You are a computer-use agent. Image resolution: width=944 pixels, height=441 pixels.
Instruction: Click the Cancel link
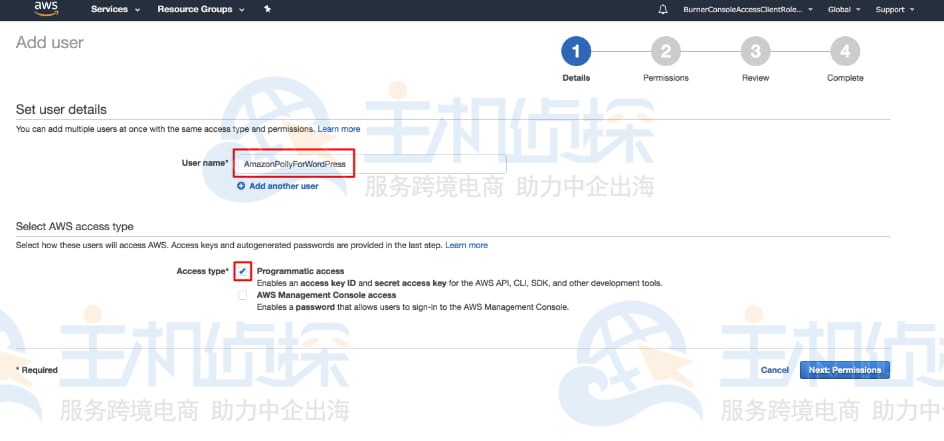(775, 370)
